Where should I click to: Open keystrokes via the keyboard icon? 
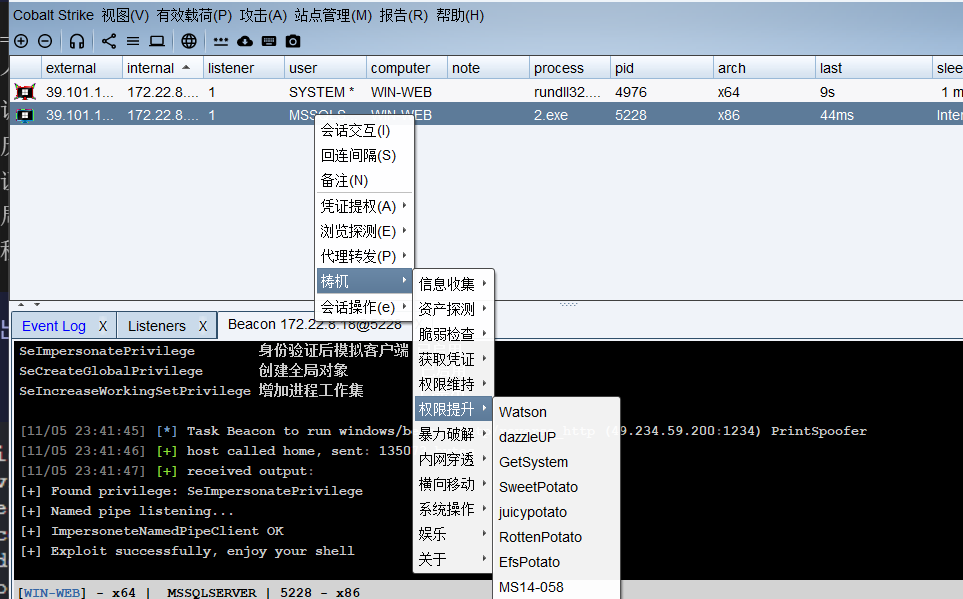click(269, 41)
